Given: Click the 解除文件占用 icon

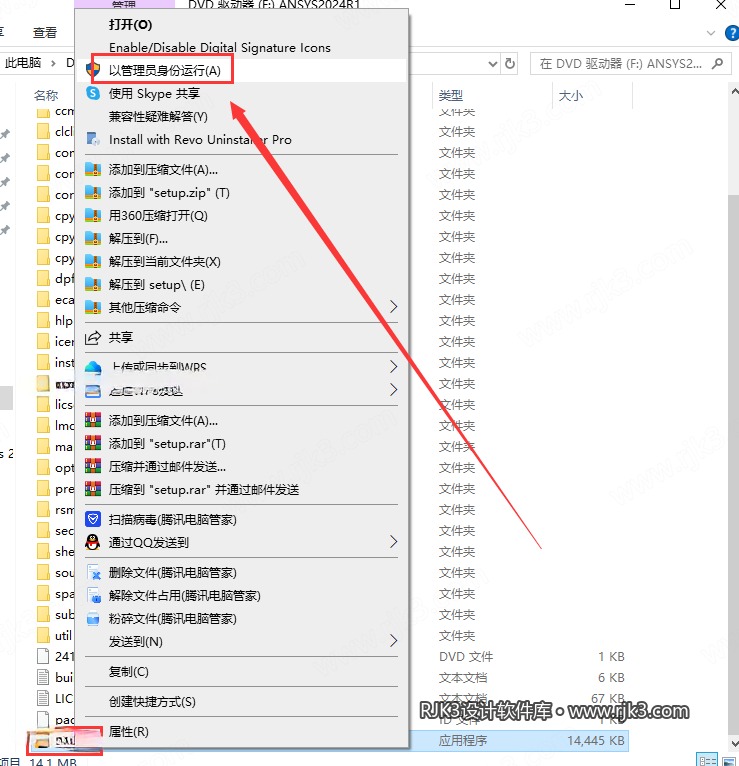Looking at the screenshot, I should [x=93, y=595].
